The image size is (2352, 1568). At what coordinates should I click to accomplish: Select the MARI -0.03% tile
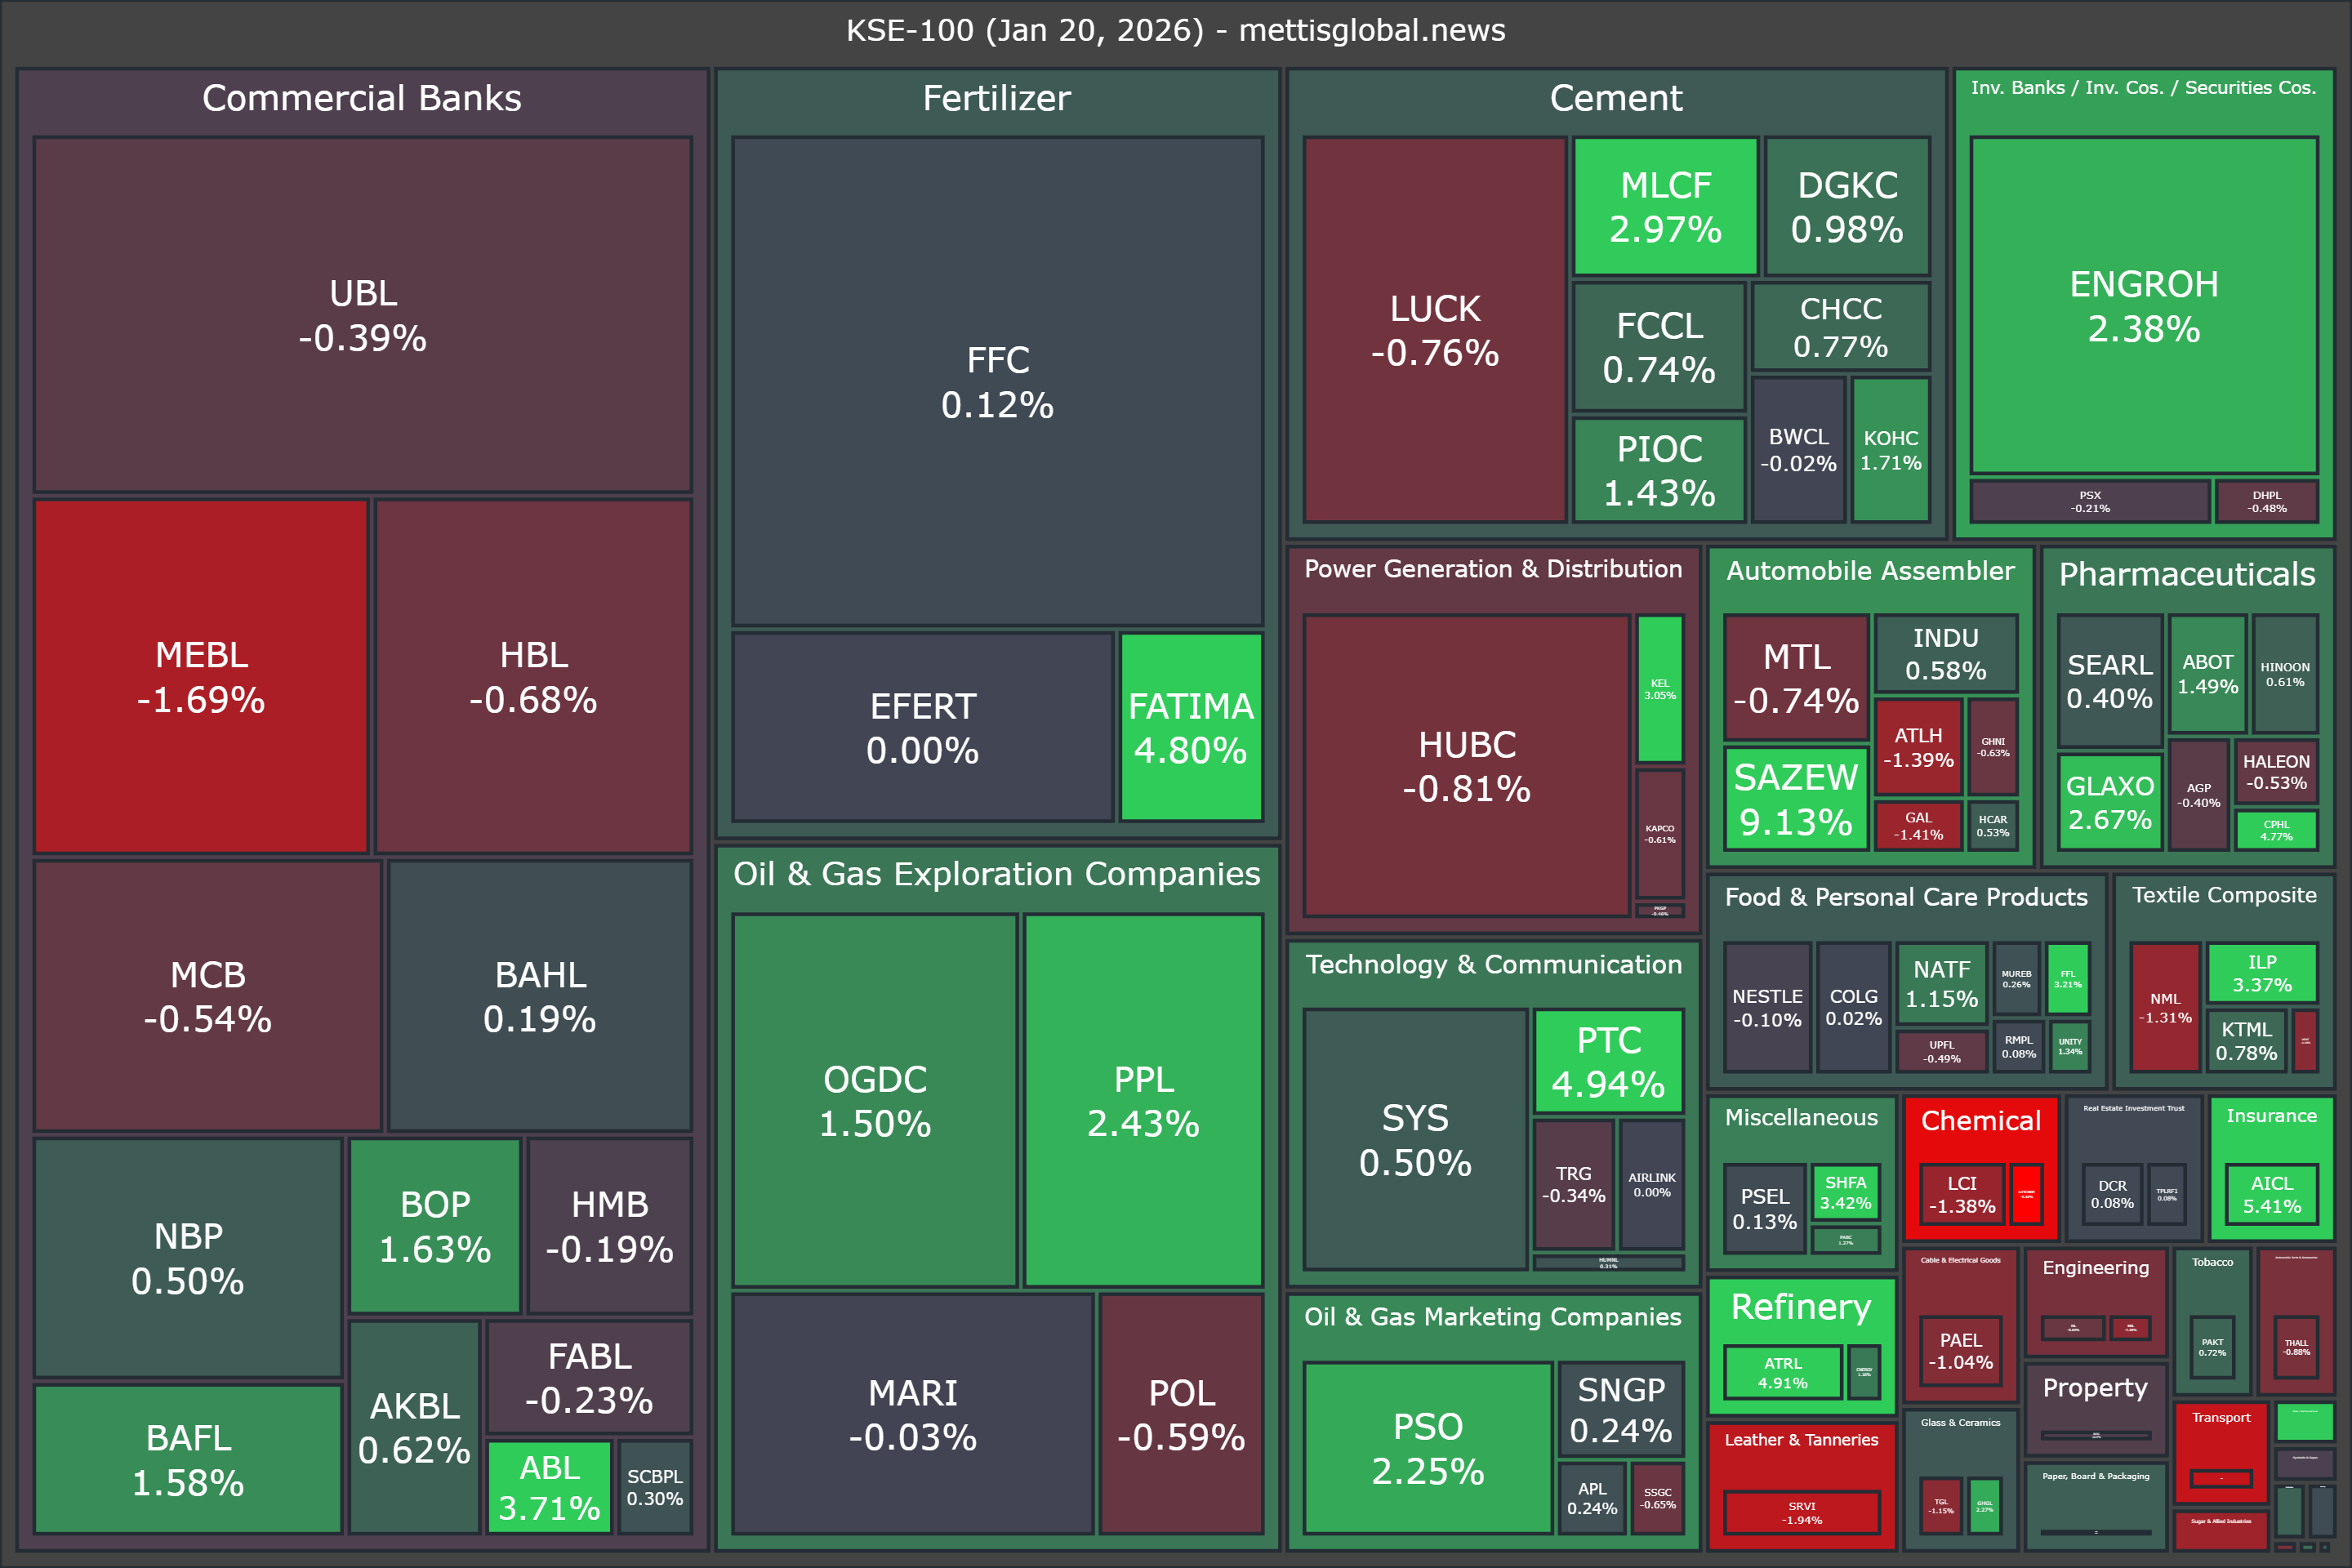click(x=912, y=1414)
